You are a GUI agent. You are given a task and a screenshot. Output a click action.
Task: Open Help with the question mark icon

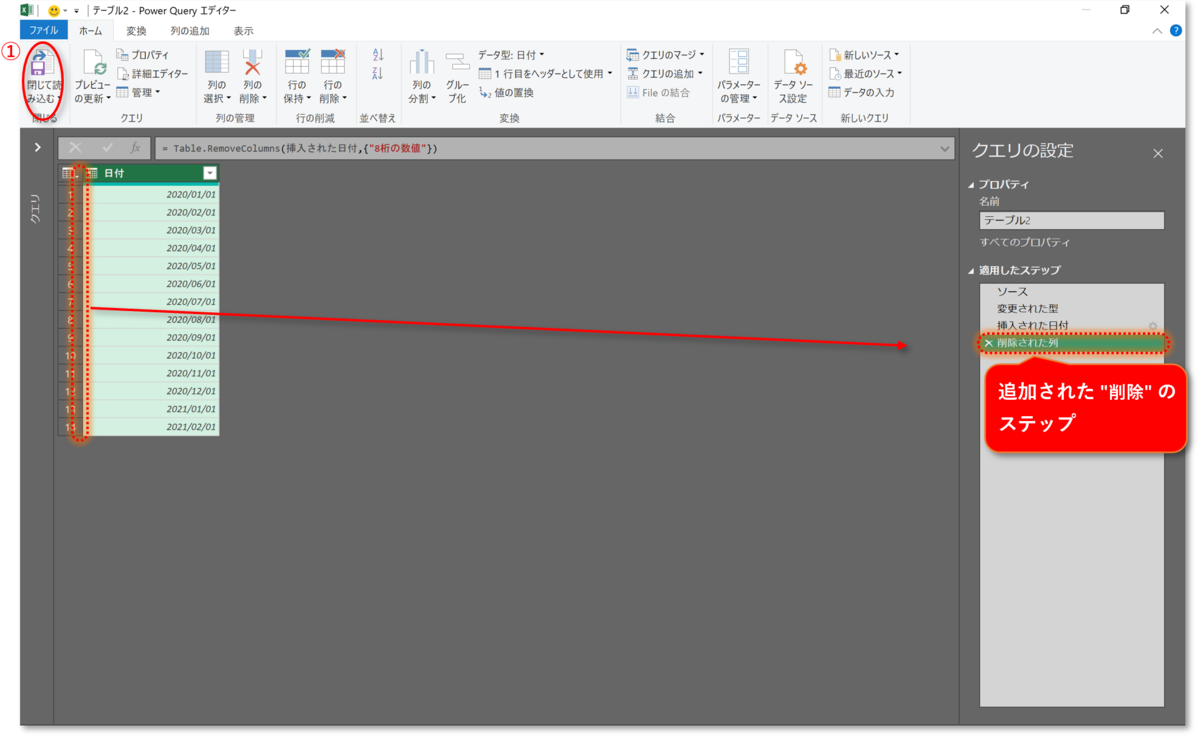[x=1176, y=31]
